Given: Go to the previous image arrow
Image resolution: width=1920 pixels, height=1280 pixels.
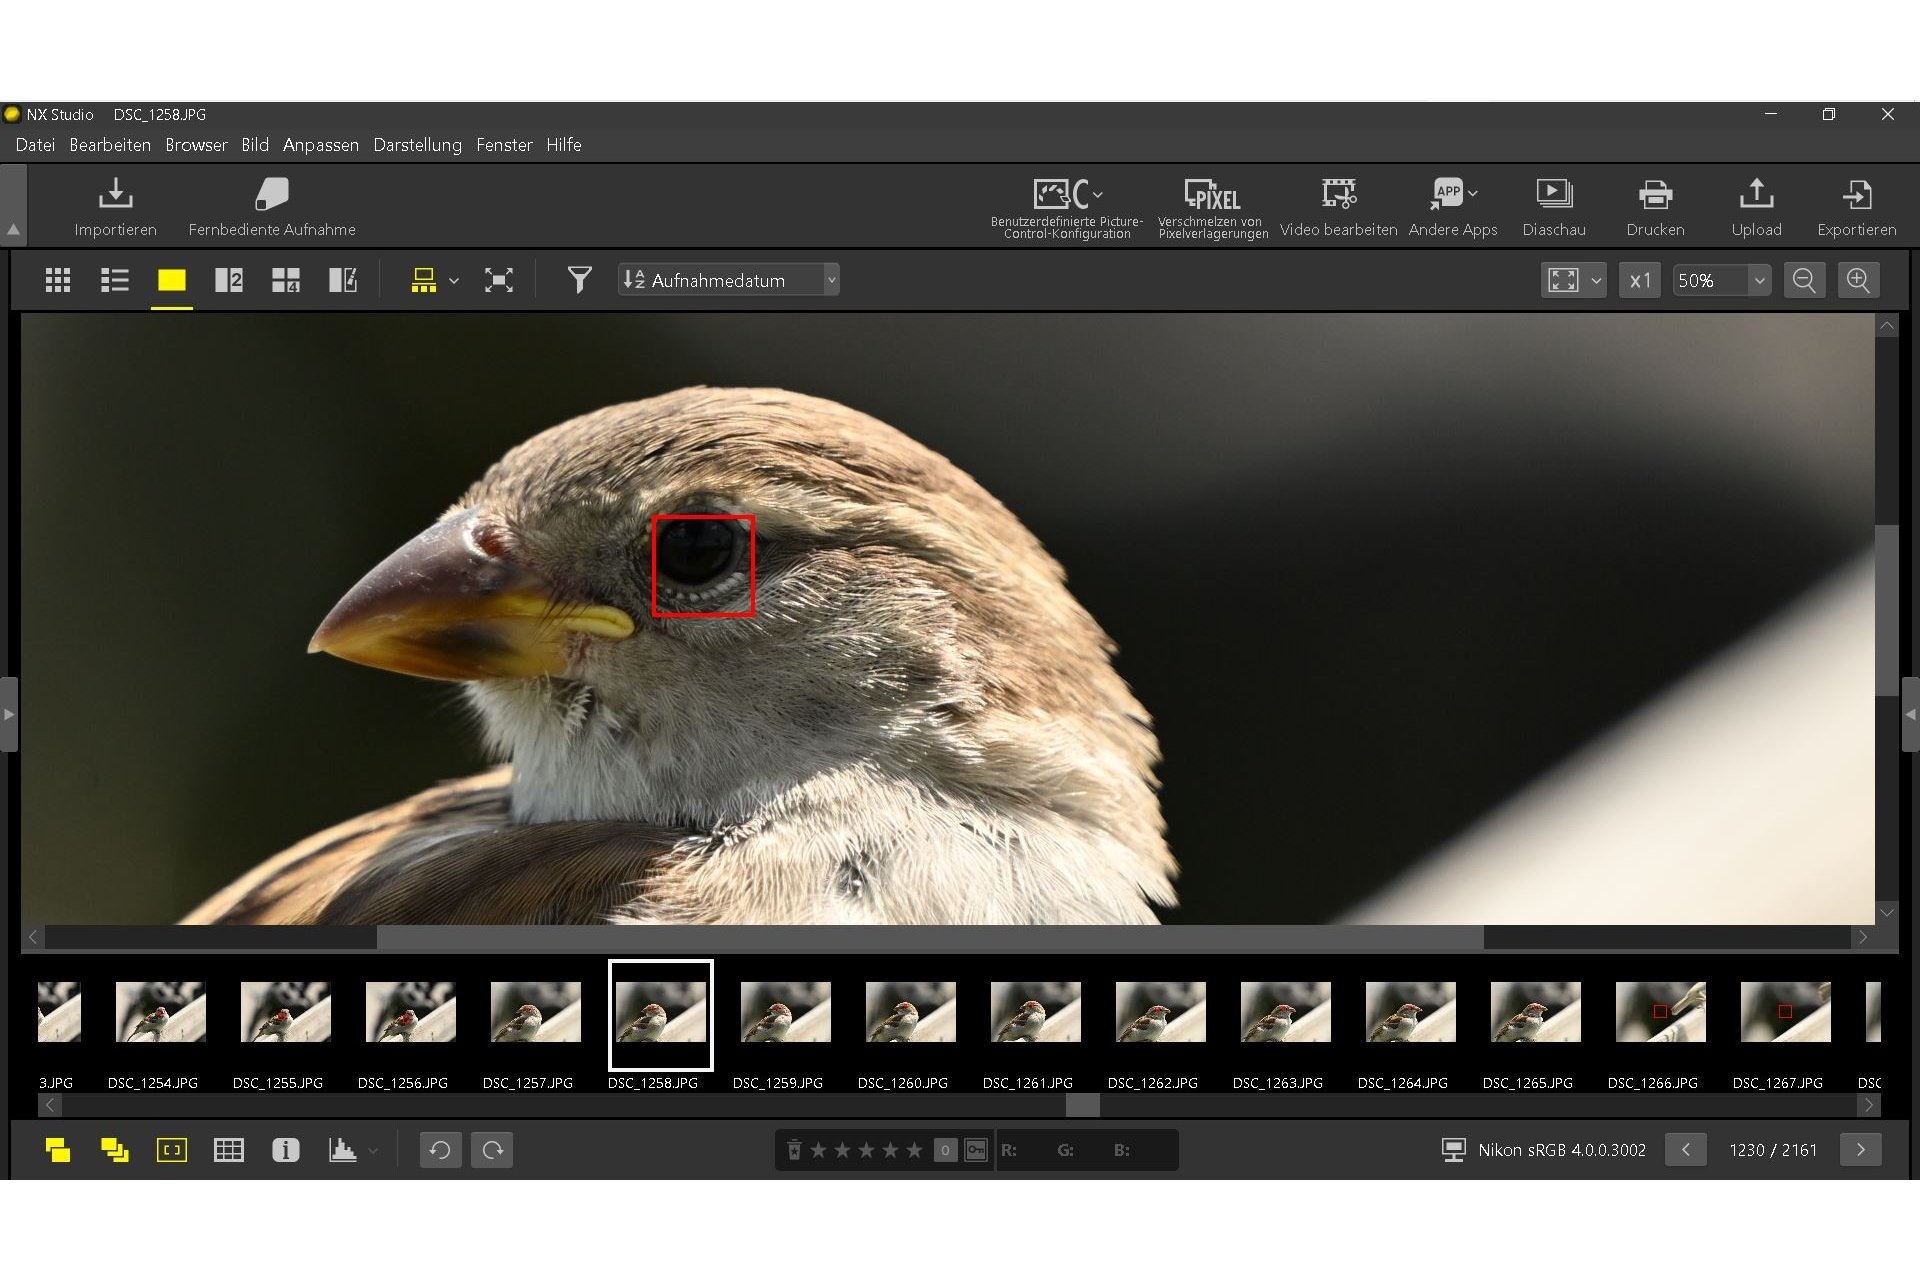Looking at the screenshot, I should pos(1685,1150).
